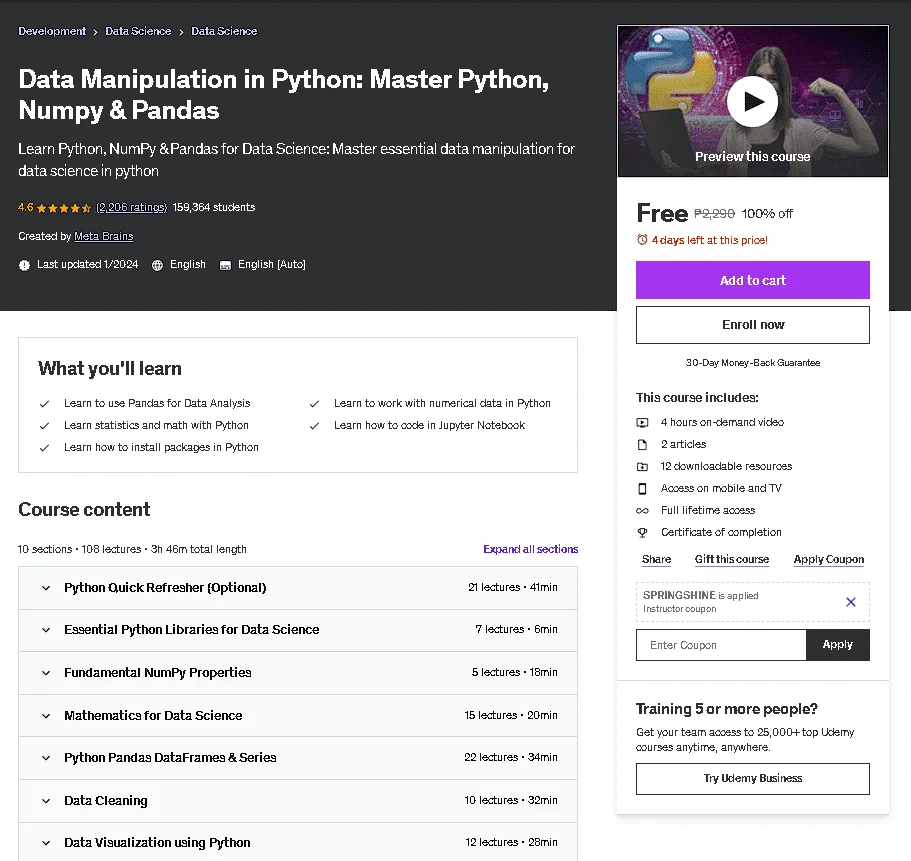The height and width of the screenshot is (861, 911).
Task: Click Try Udemy Business button
Action: click(x=752, y=779)
